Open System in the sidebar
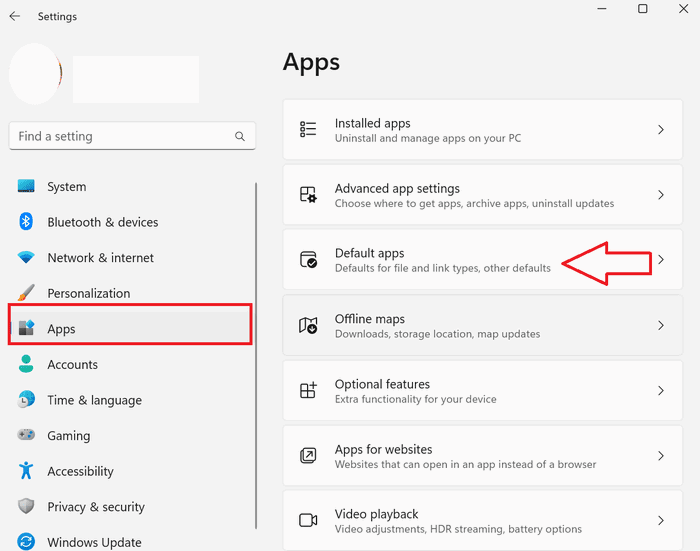The image size is (700, 551). (130, 186)
